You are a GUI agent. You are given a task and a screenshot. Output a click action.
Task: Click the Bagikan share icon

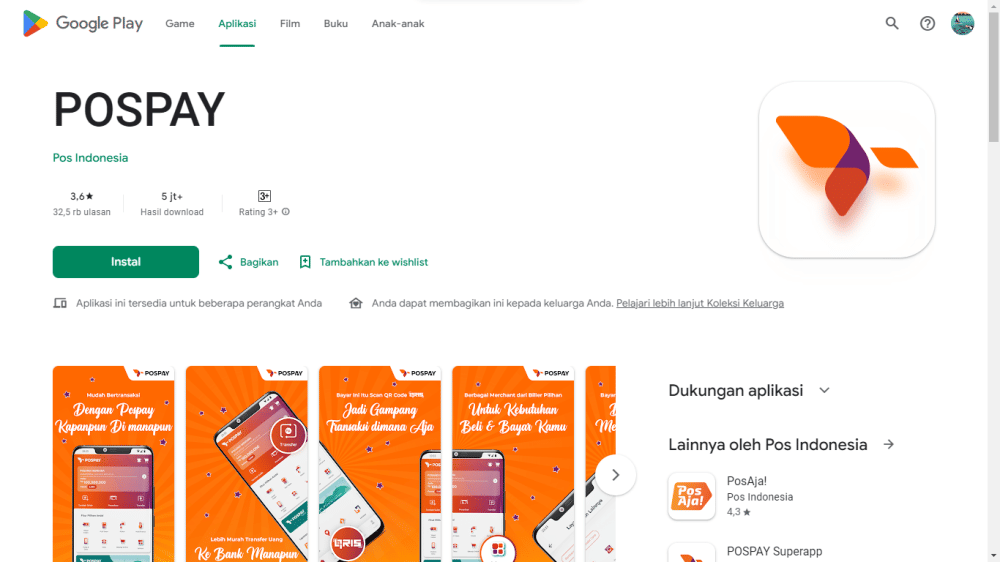click(x=225, y=262)
